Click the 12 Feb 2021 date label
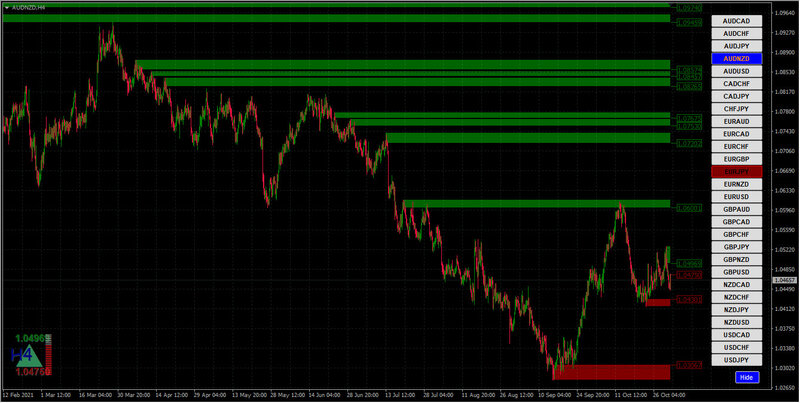 click(17, 395)
